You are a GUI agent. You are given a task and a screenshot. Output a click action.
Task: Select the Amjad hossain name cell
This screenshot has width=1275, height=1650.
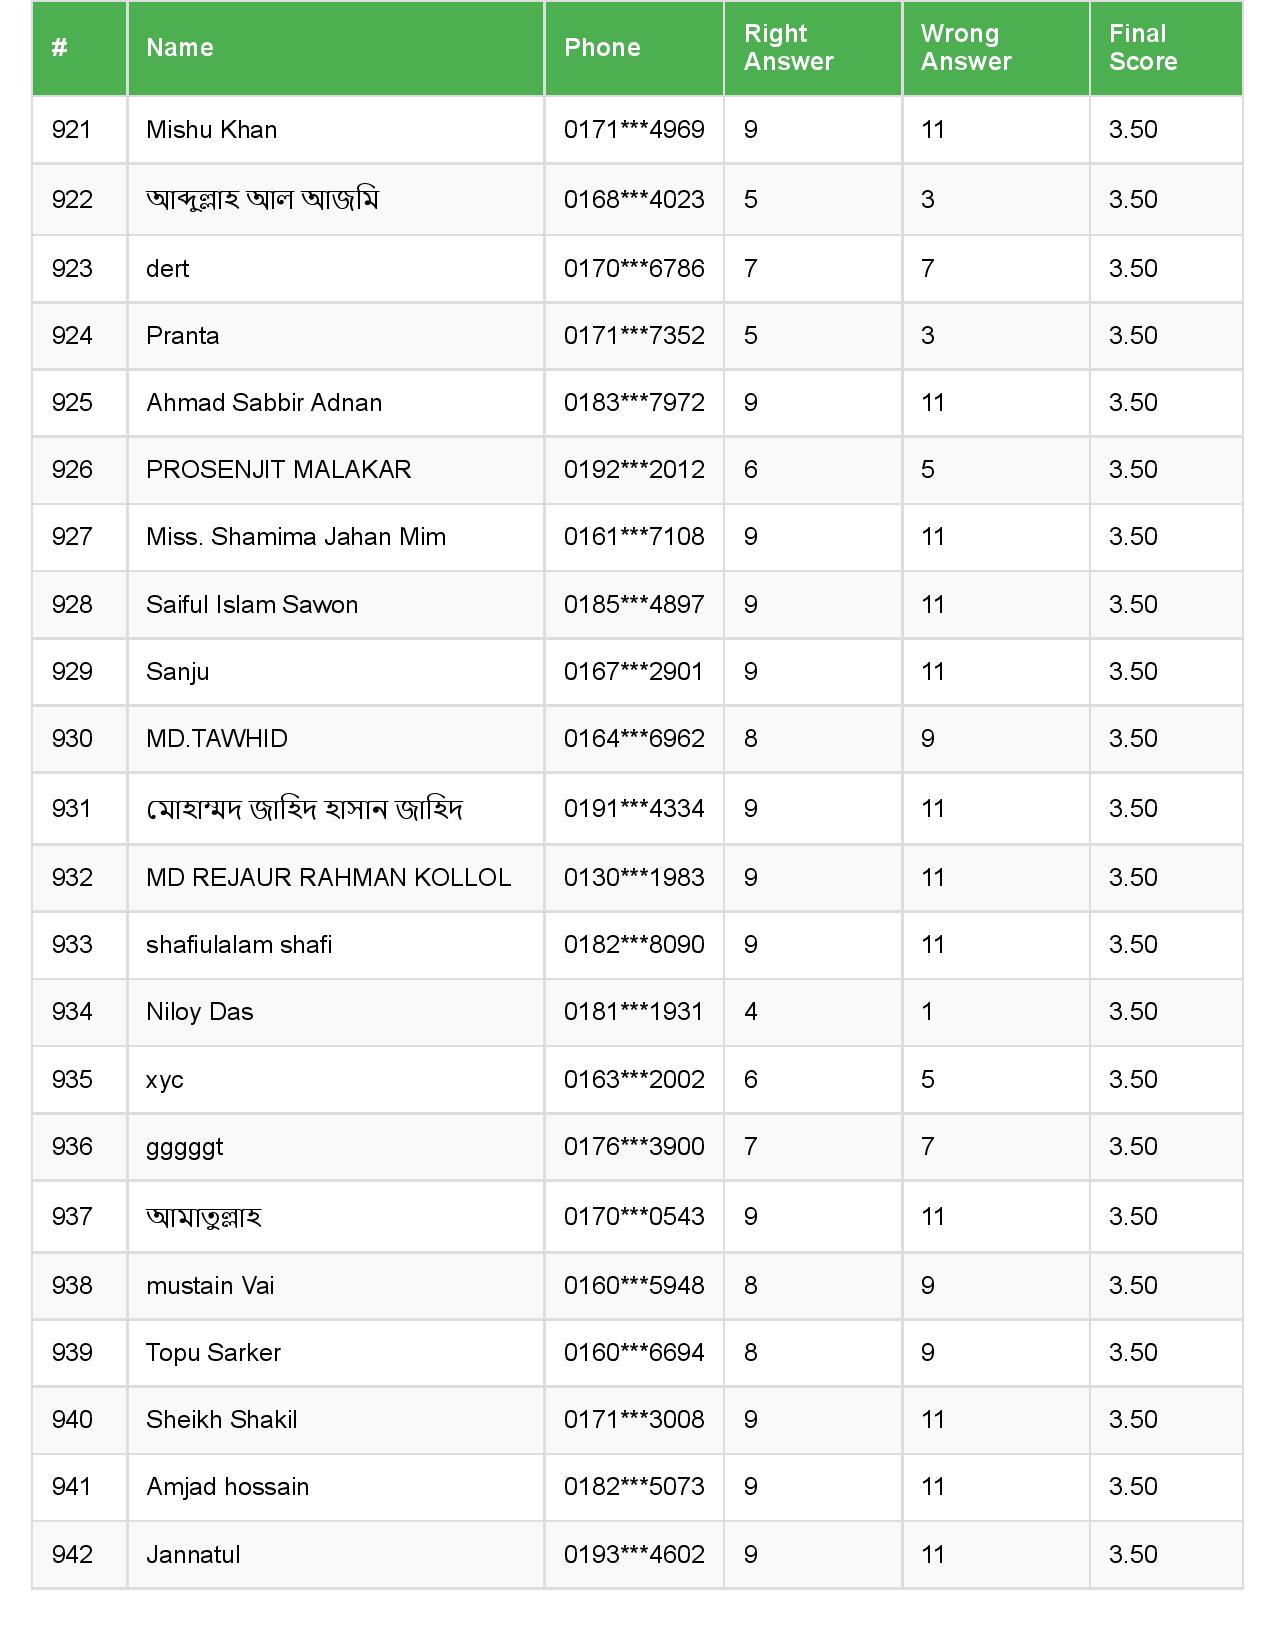click(227, 1487)
